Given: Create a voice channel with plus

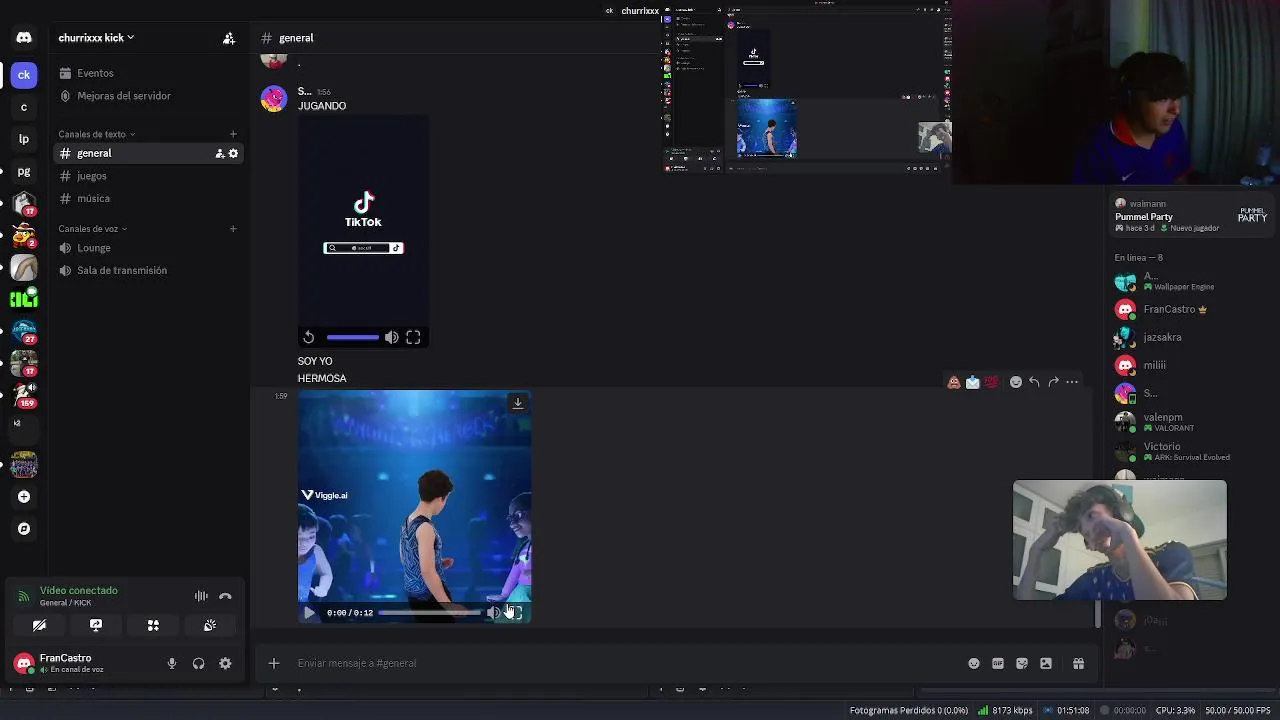Looking at the screenshot, I should [233, 229].
